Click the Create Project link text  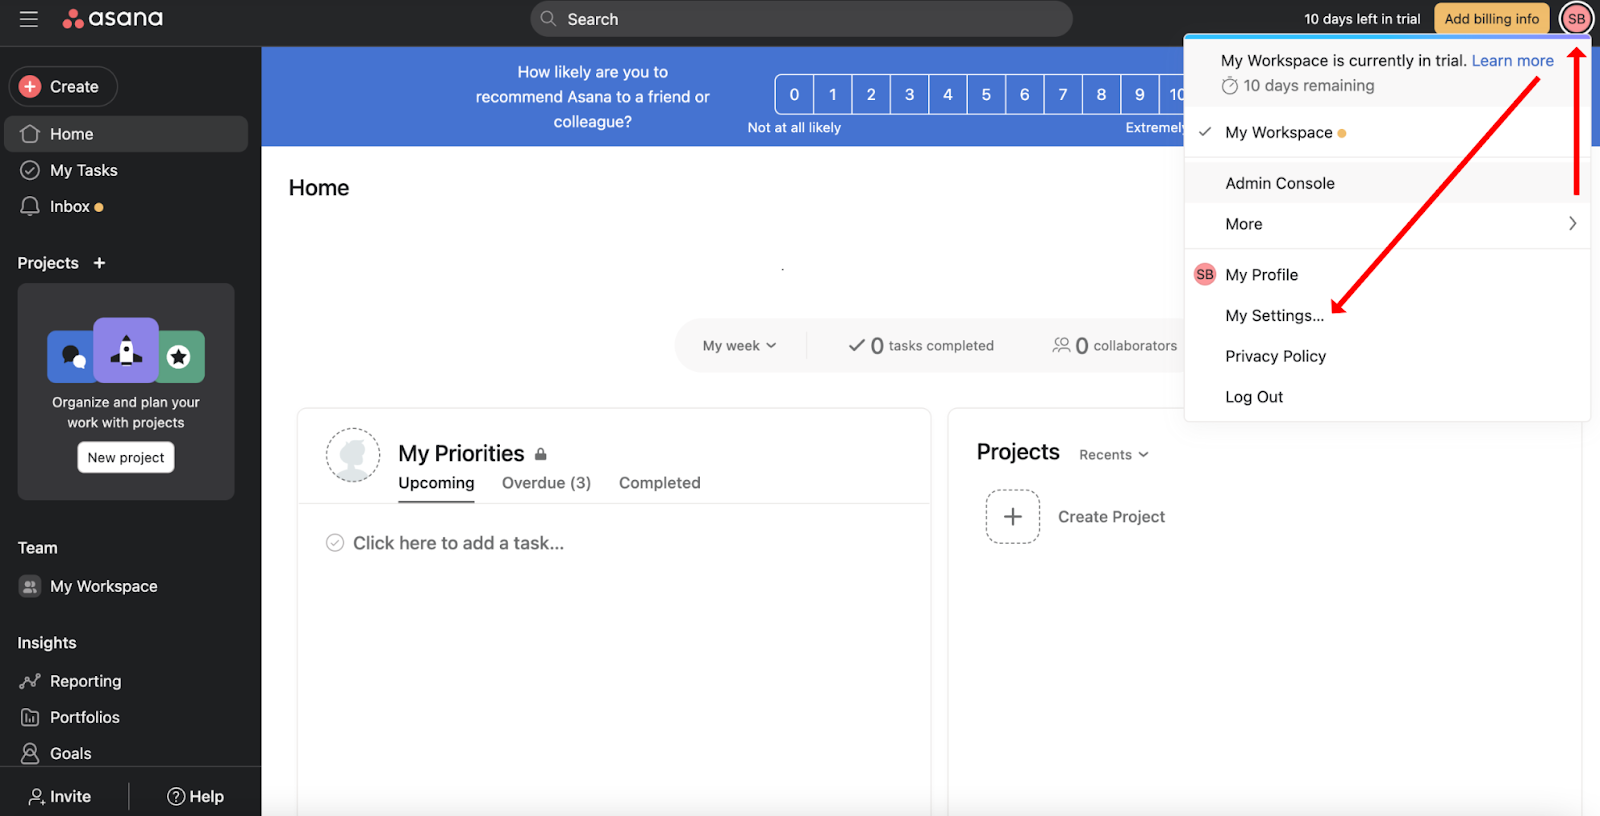(x=1111, y=517)
